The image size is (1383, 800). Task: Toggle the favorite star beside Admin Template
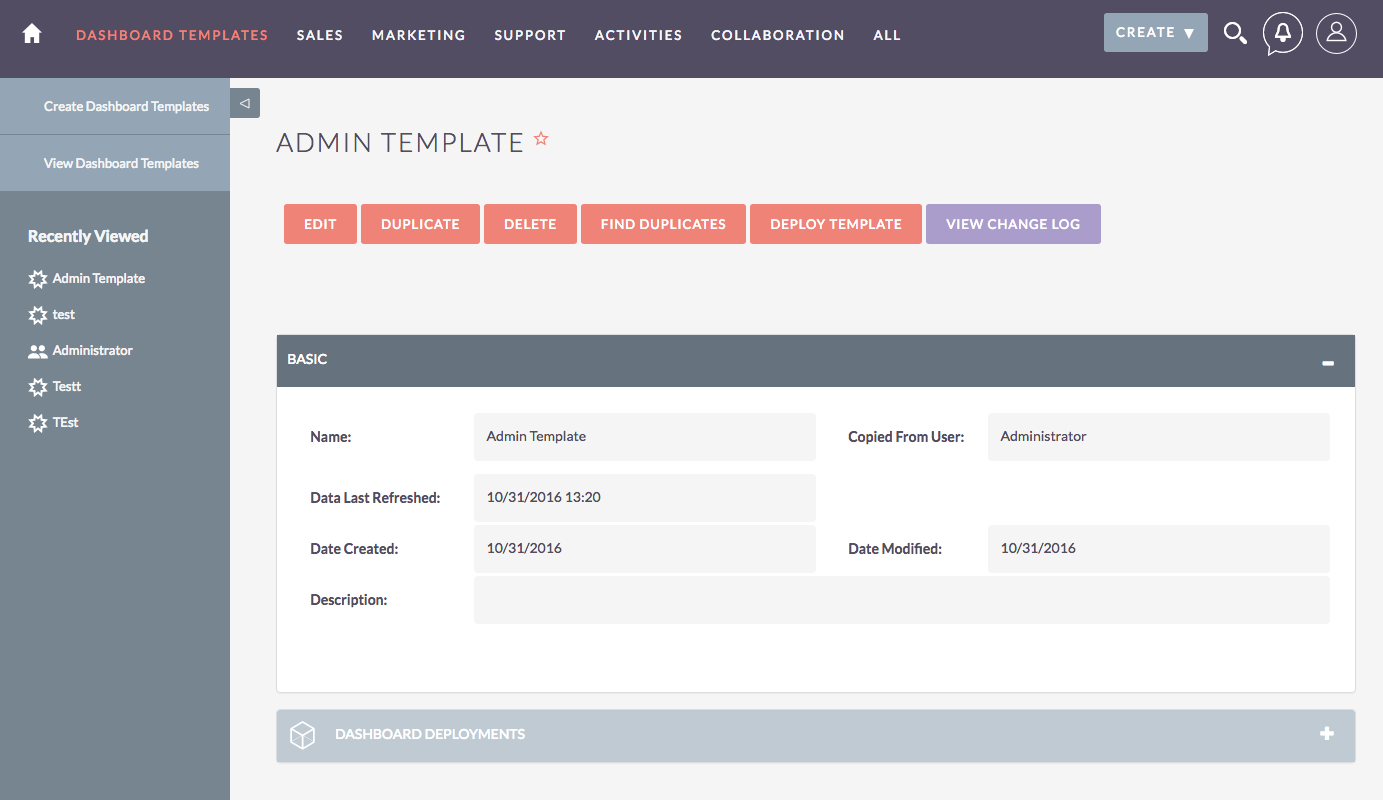pos(541,139)
